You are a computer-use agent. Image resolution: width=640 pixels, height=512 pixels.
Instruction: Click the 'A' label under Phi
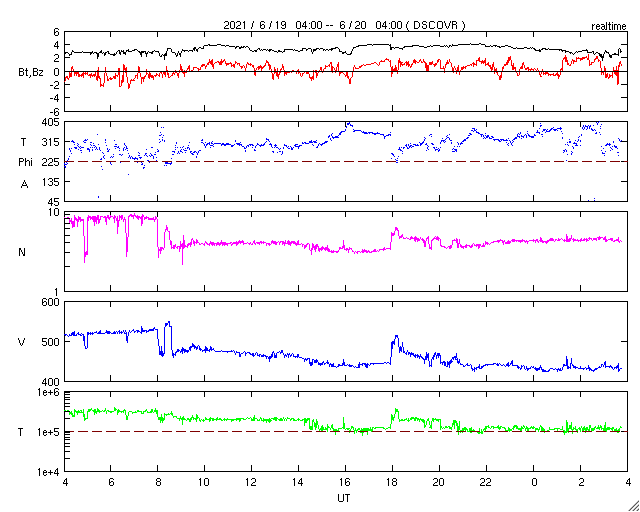click(x=24, y=184)
